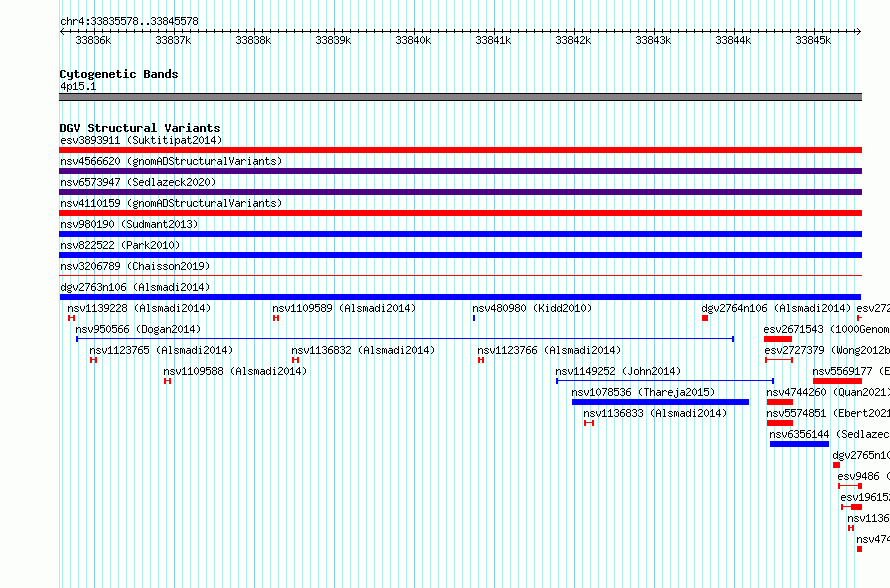Select the red marker under nsv1109588
Image resolution: width=890 pixels, height=588 pixels.
click(x=167, y=381)
